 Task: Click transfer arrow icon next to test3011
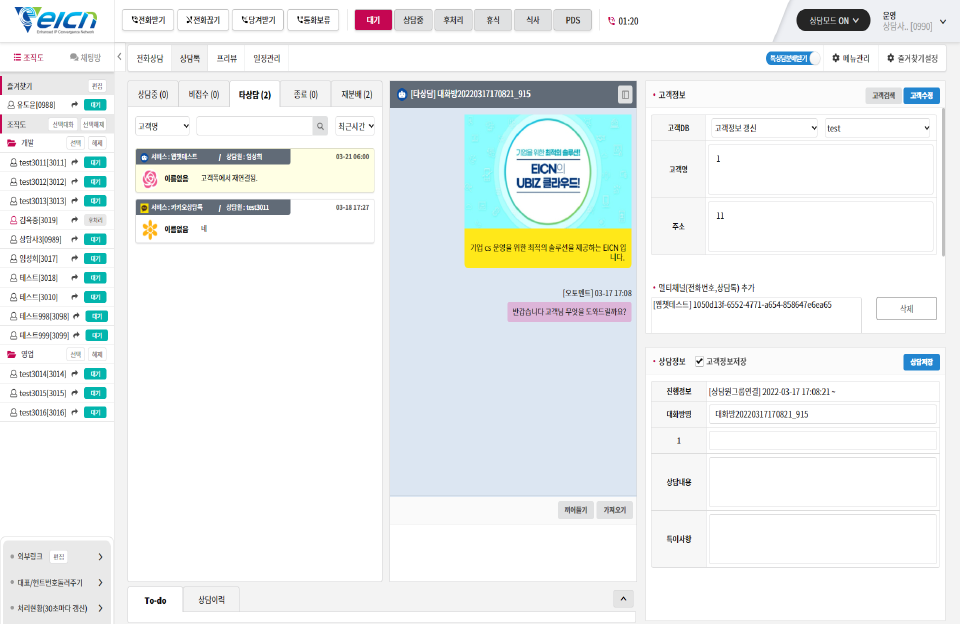tap(75, 162)
